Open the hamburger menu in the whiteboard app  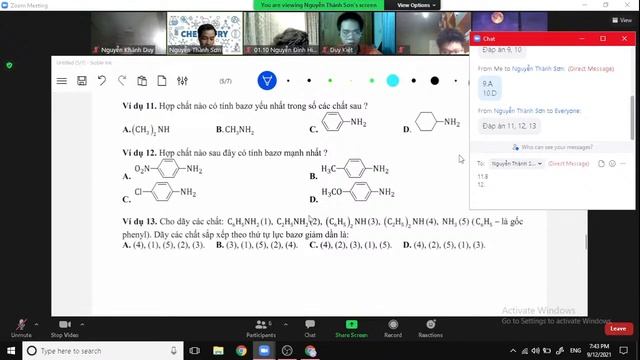tap(62, 81)
